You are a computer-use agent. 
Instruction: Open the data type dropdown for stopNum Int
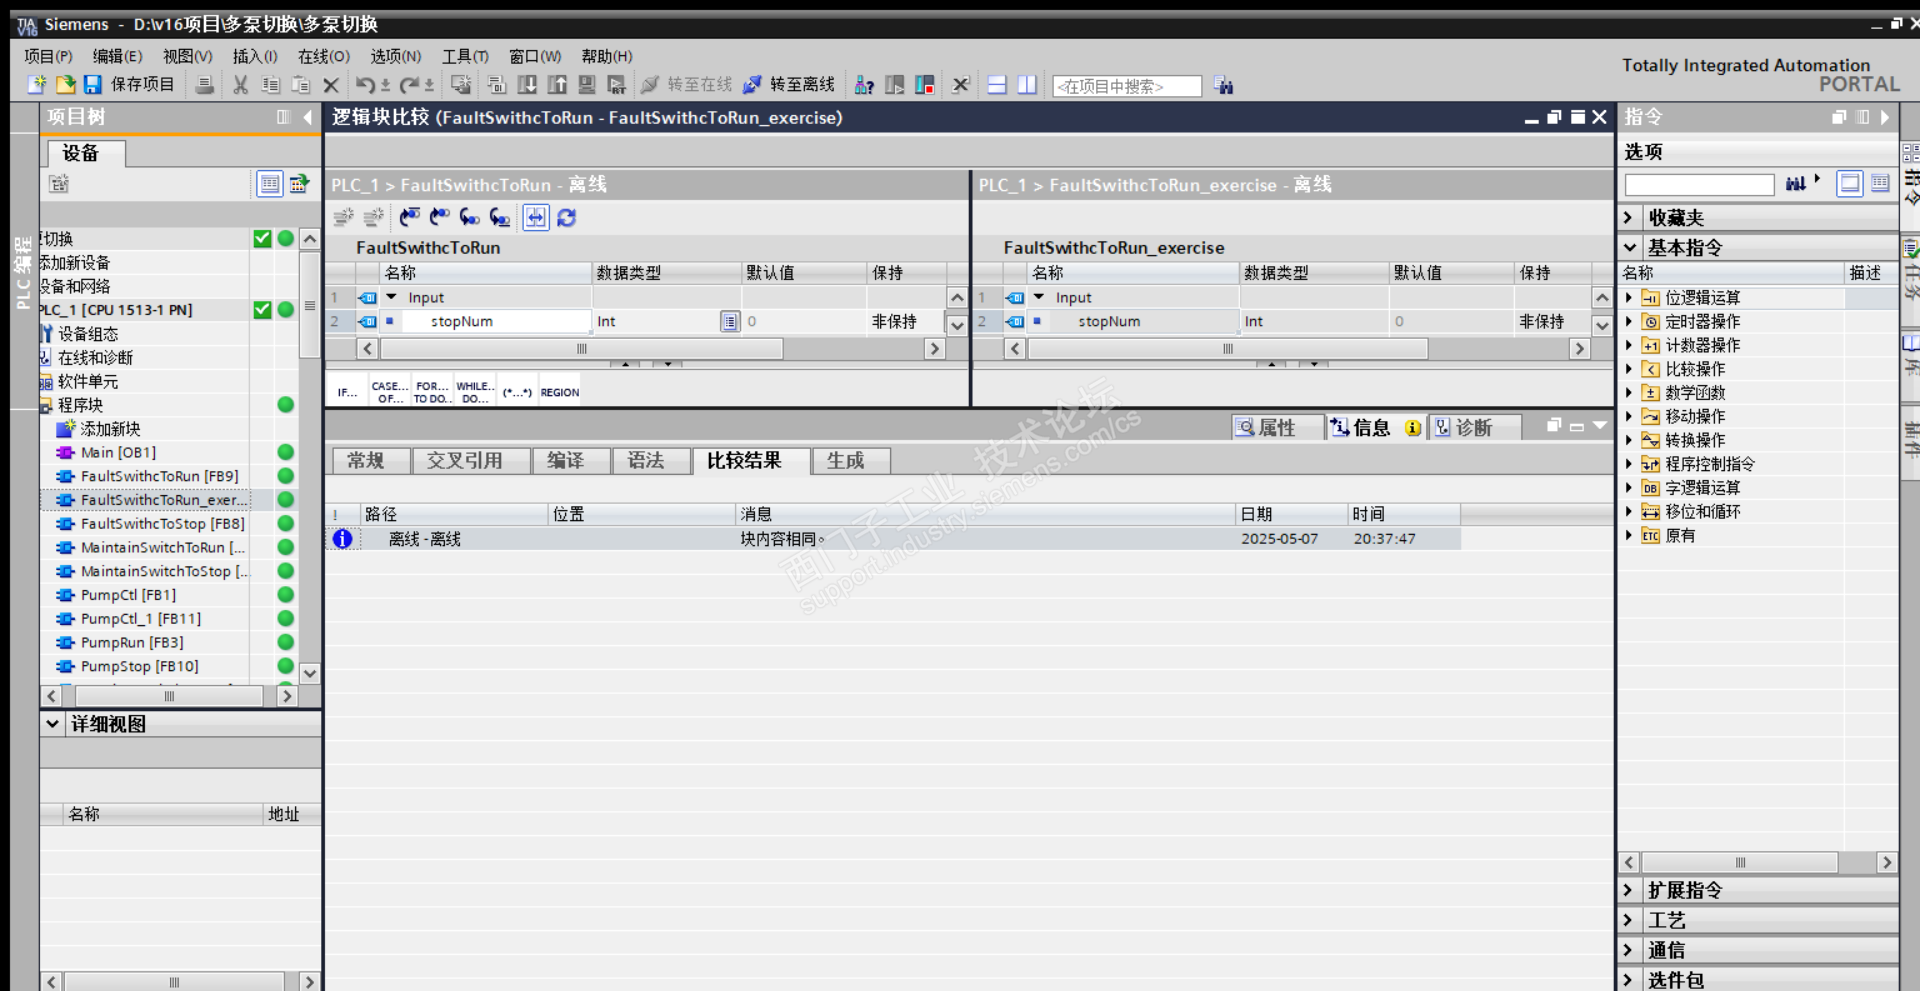point(730,321)
